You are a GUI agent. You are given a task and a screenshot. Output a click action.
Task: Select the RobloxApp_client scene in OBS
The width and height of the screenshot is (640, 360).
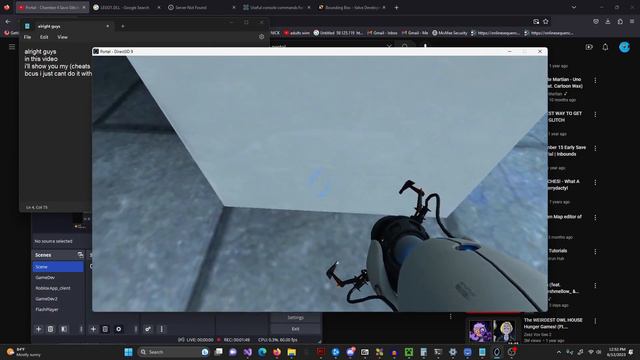coord(58,288)
